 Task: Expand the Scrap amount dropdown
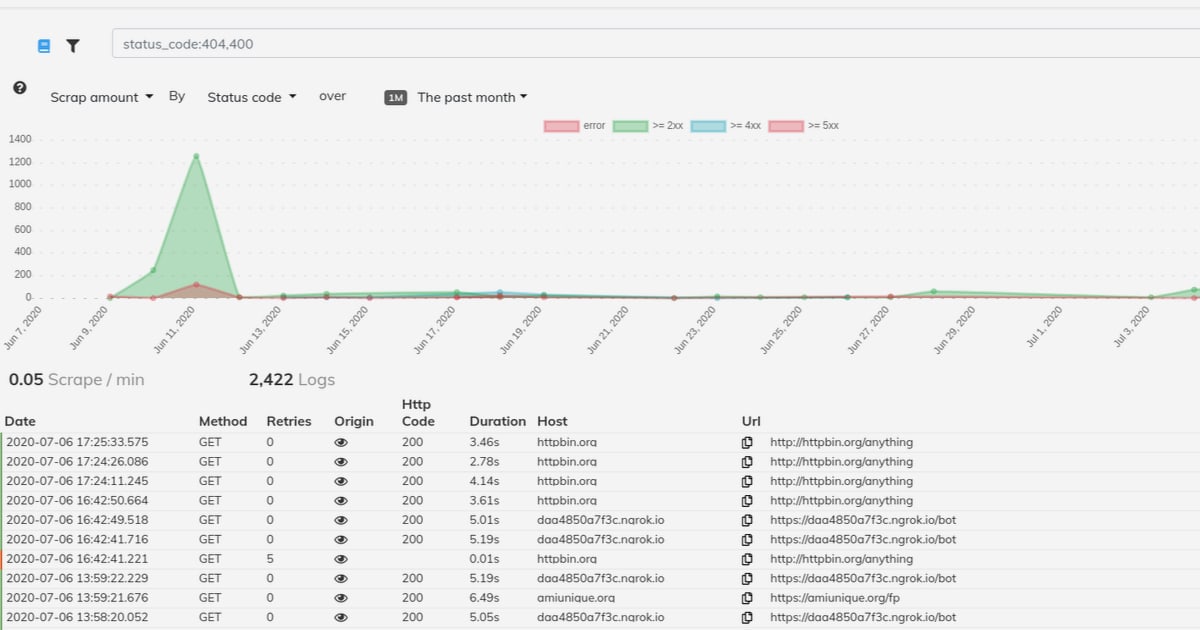click(x=102, y=98)
